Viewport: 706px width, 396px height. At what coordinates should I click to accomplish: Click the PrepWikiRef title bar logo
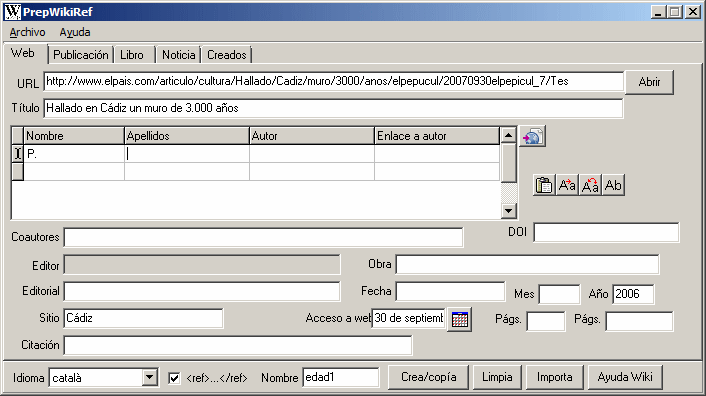12,12
